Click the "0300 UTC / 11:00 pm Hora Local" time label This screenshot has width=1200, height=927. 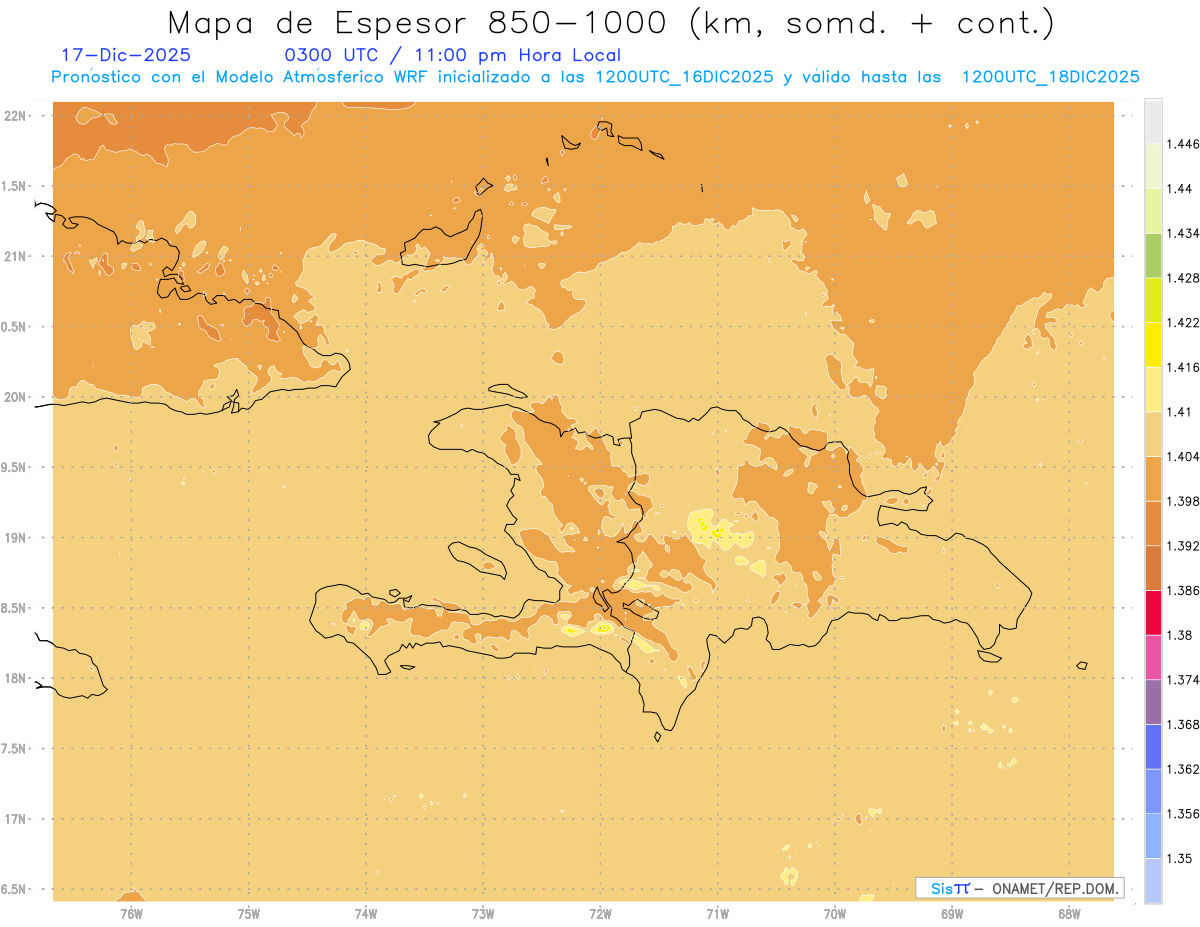pos(453,55)
